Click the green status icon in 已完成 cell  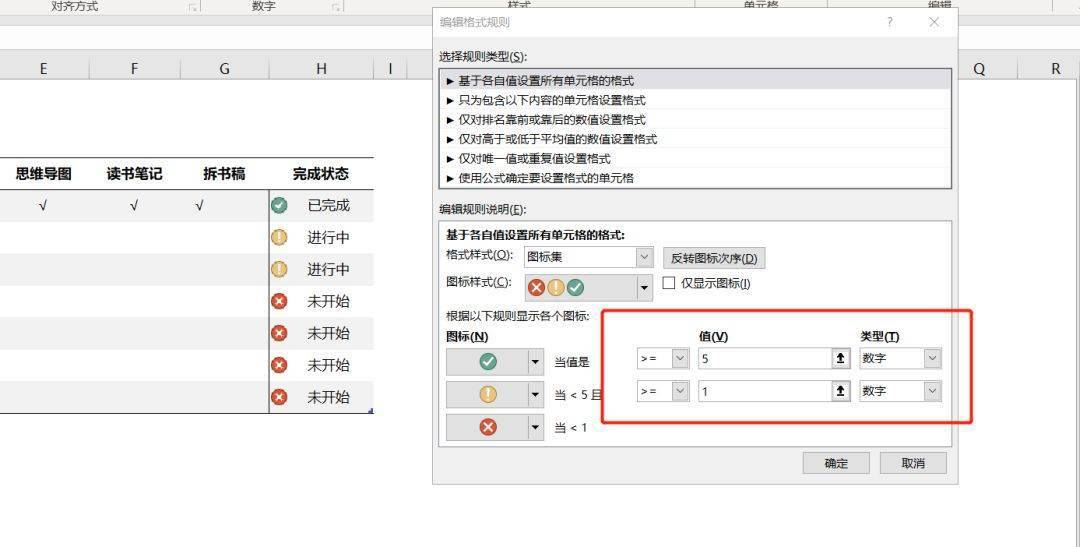click(279, 205)
